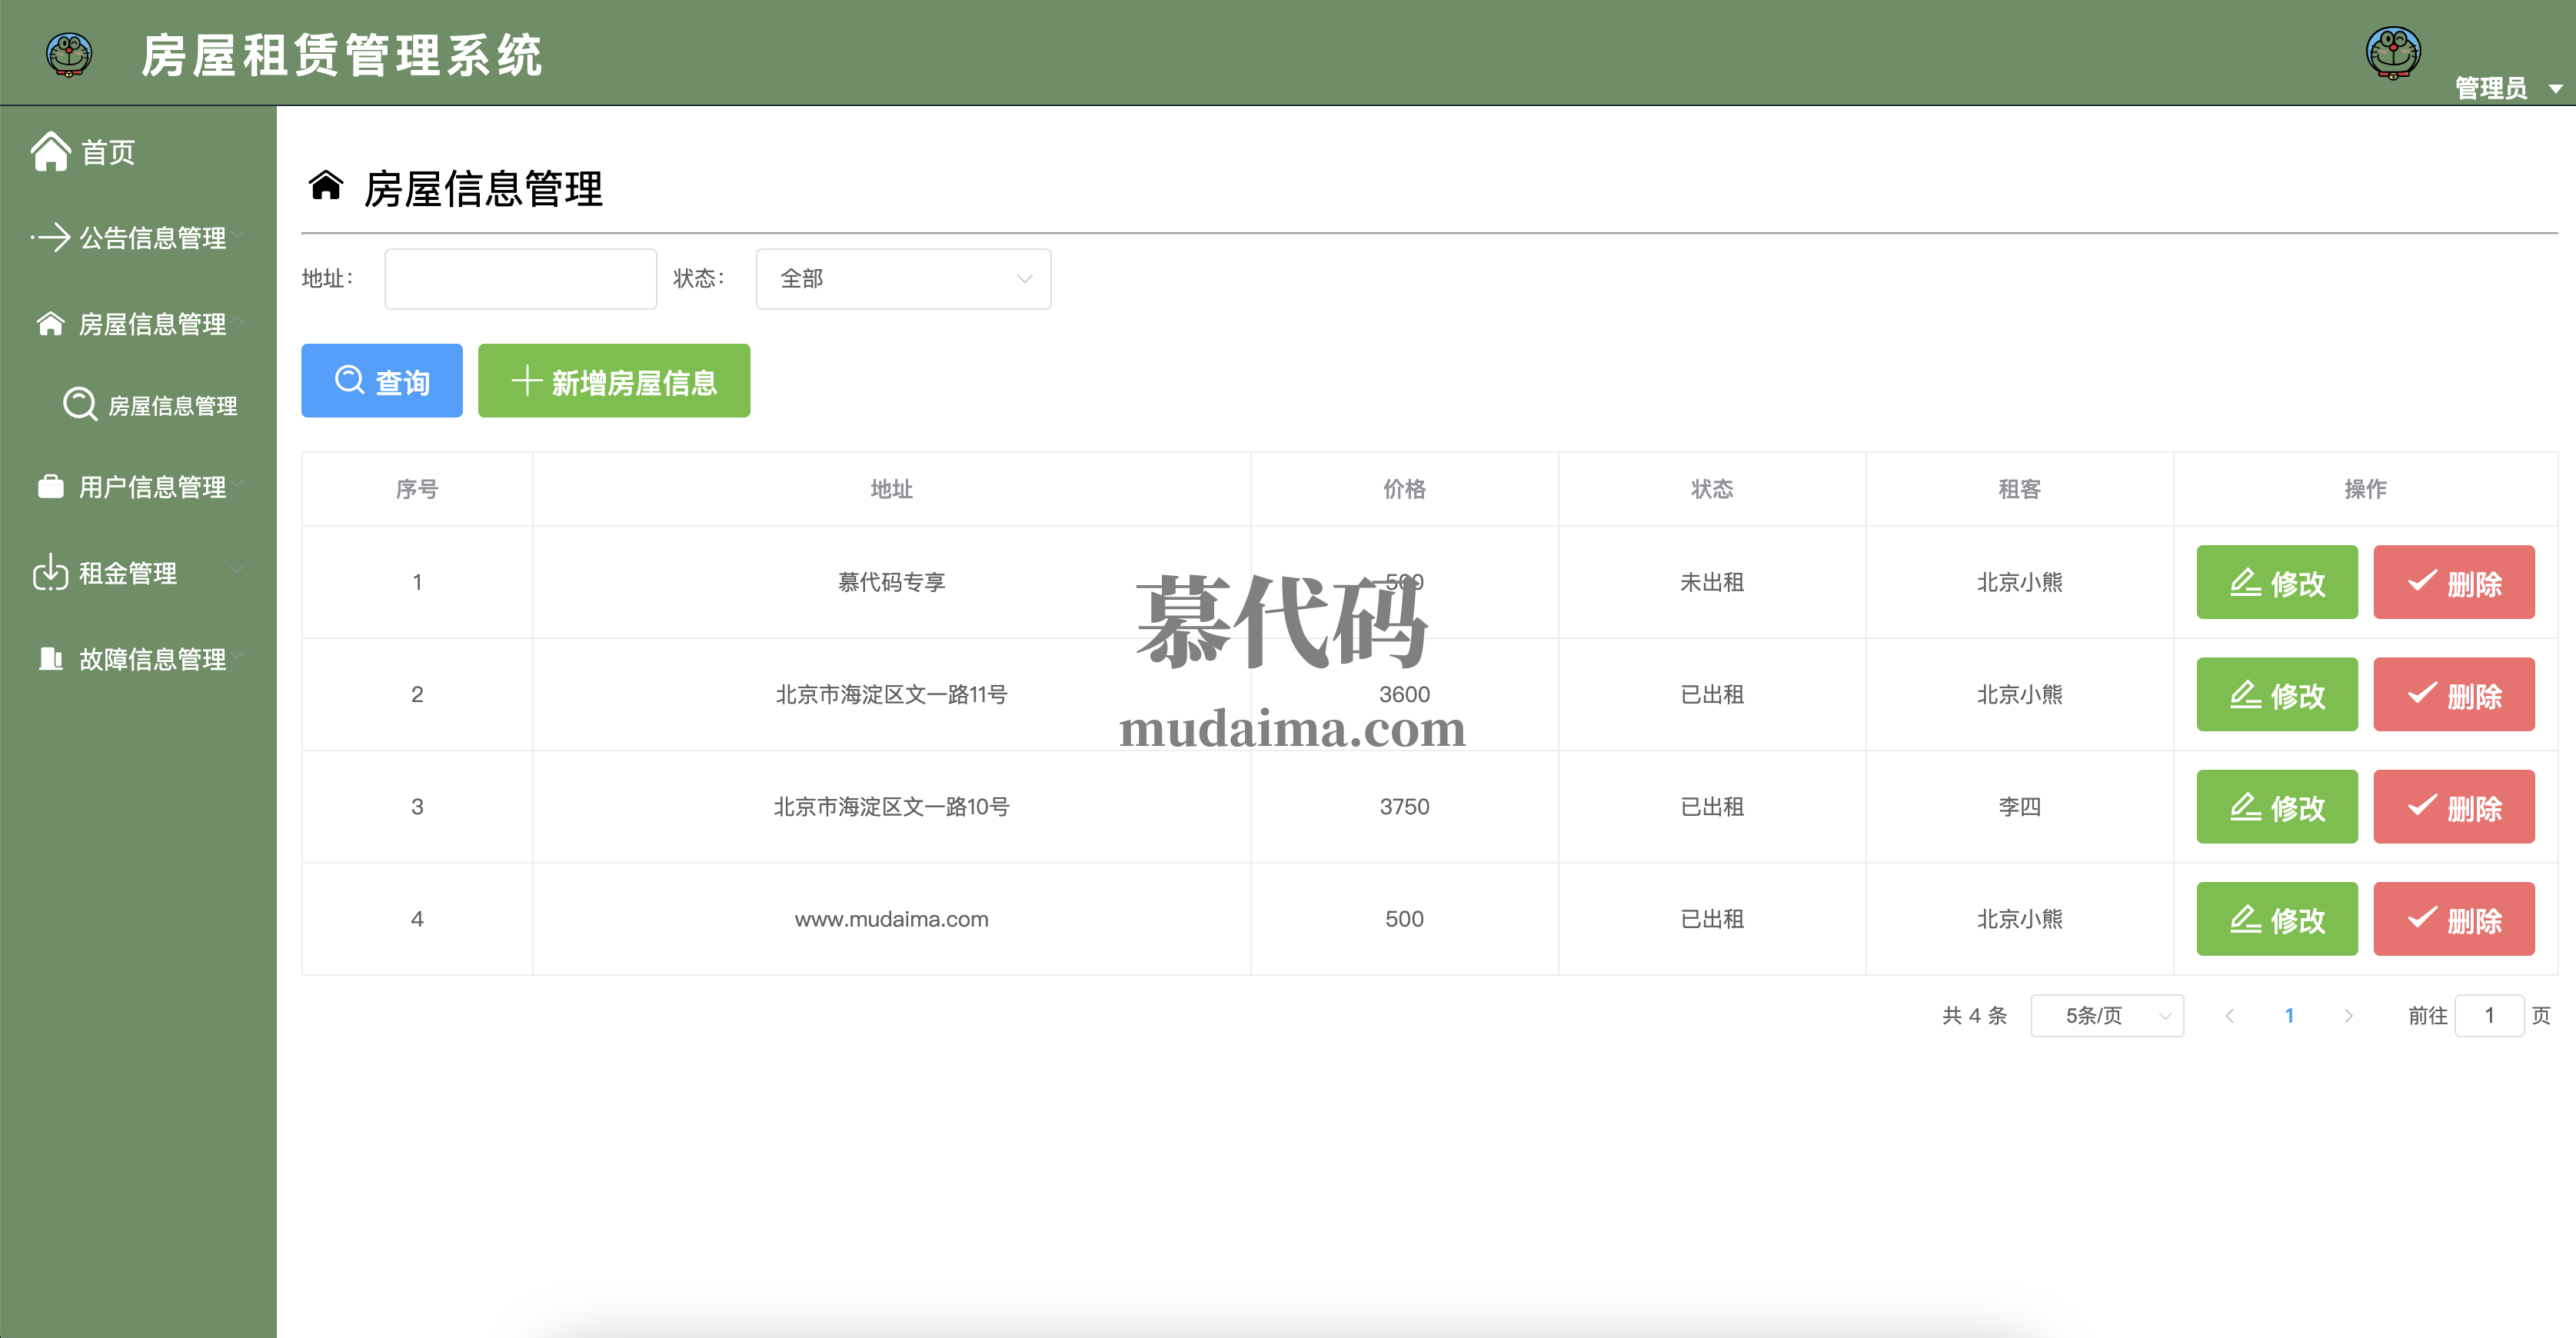Delete the www.mudaima.com row
The width and height of the screenshot is (2576, 1338).
point(2453,919)
